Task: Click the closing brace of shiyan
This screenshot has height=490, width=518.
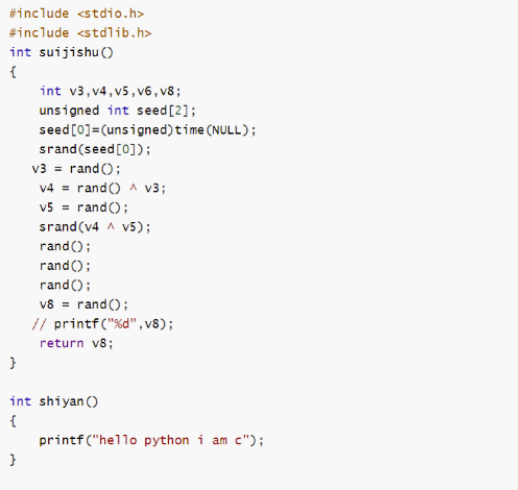Action: click(13, 460)
